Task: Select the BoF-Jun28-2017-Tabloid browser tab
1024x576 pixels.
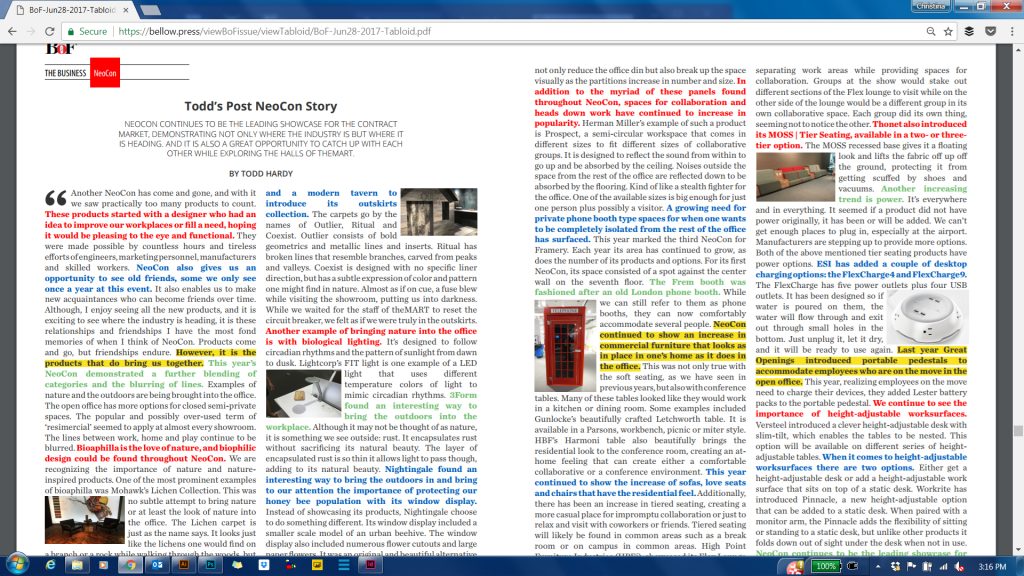Action: [72, 10]
